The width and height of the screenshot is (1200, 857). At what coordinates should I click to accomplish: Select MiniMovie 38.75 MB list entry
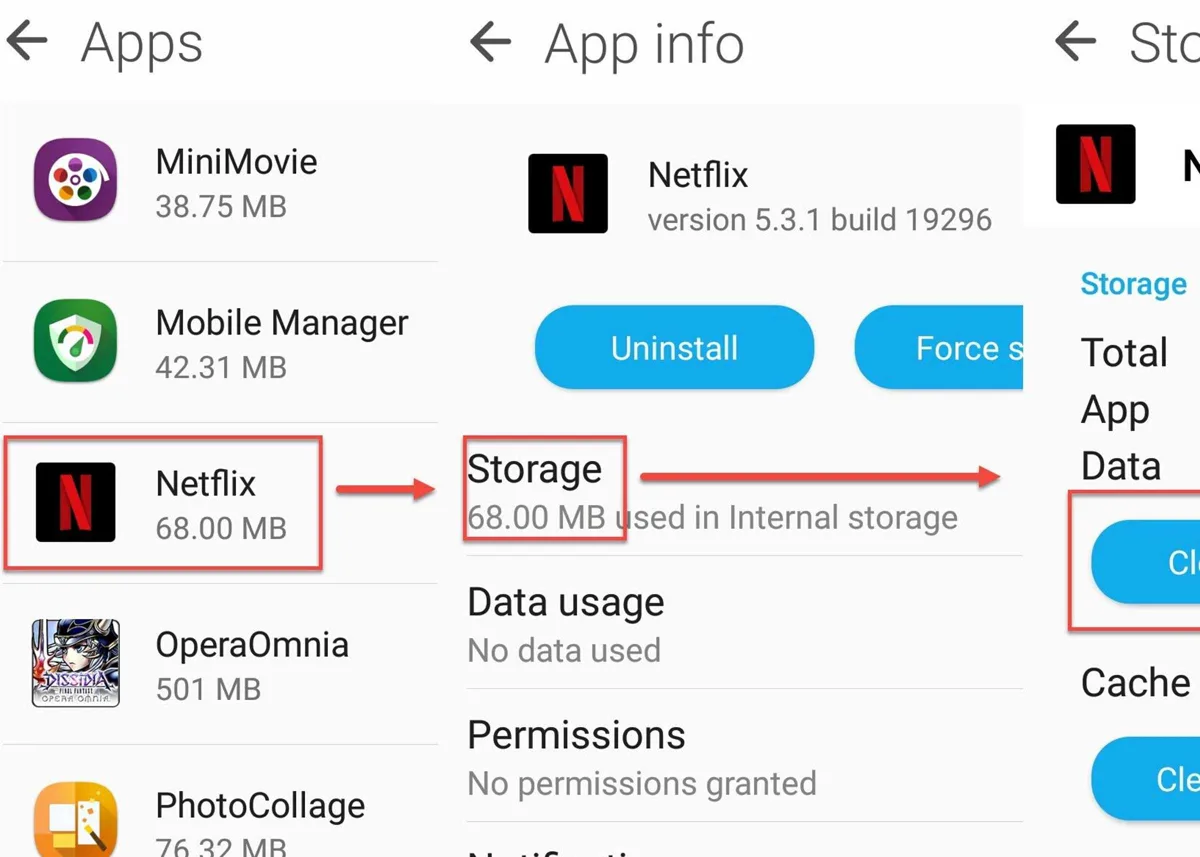click(220, 181)
